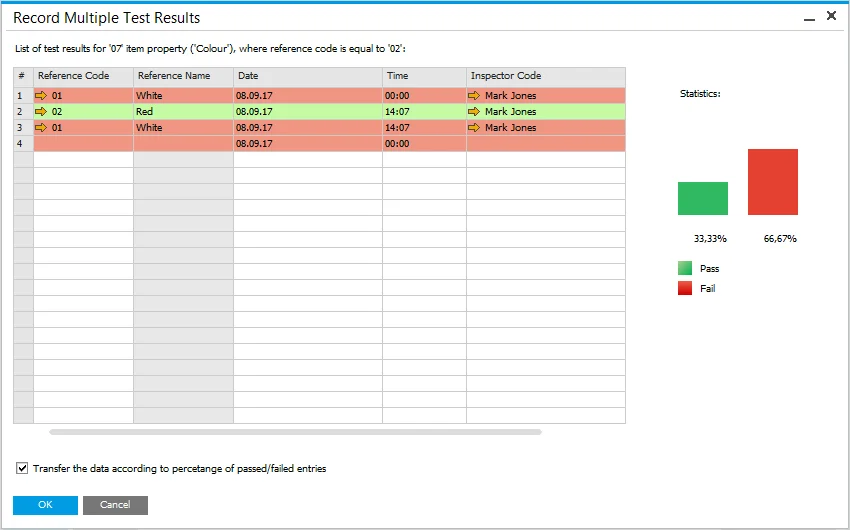Image resolution: width=850 pixels, height=530 pixels.
Task: Close the Record Multiple Test Results window
Action: coord(831,17)
